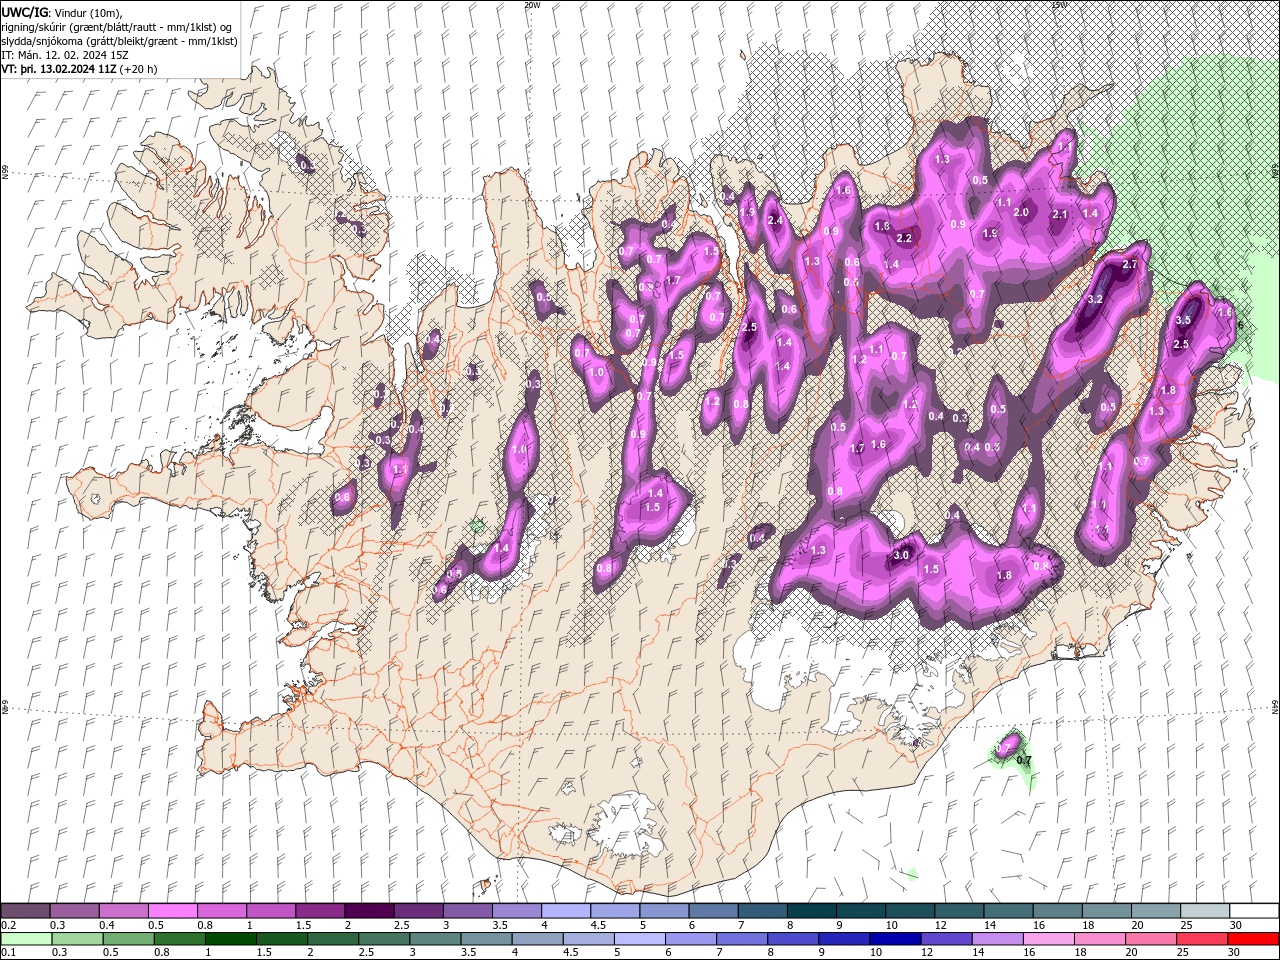Select the darkest green 1–1.5 lower legend swatch
Image resolution: width=1280 pixels, height=960 pixels.
tap(231, 939)
